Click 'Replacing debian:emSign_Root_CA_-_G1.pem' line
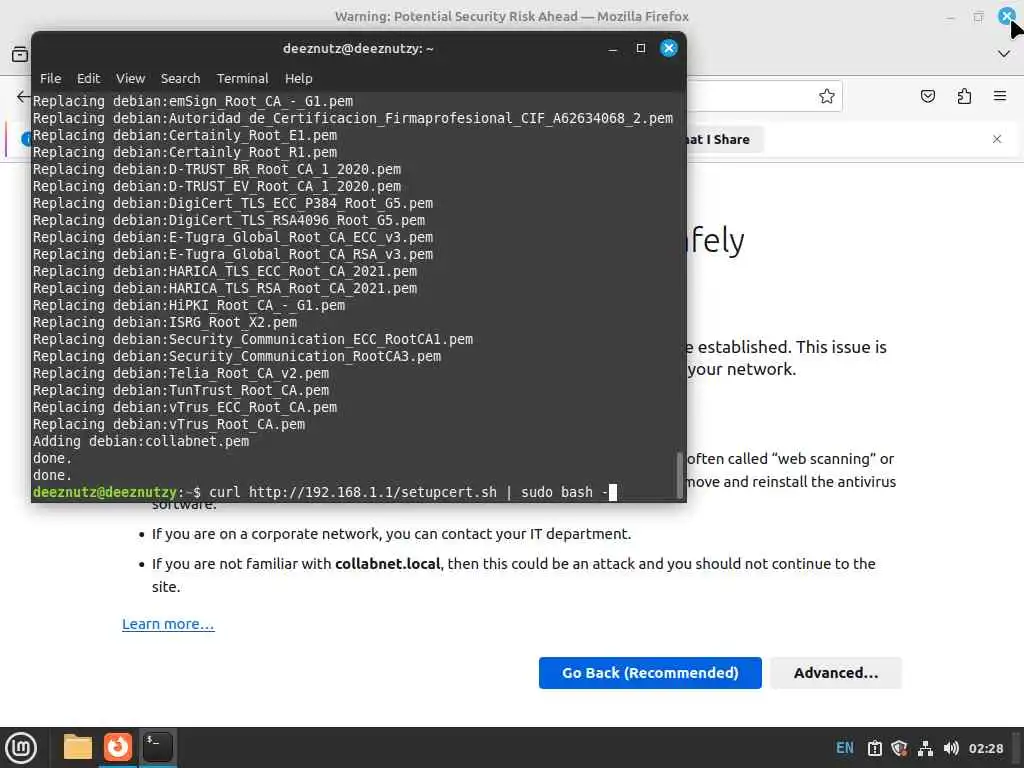This screenshot has width=1024, height=768. [193, 101]
